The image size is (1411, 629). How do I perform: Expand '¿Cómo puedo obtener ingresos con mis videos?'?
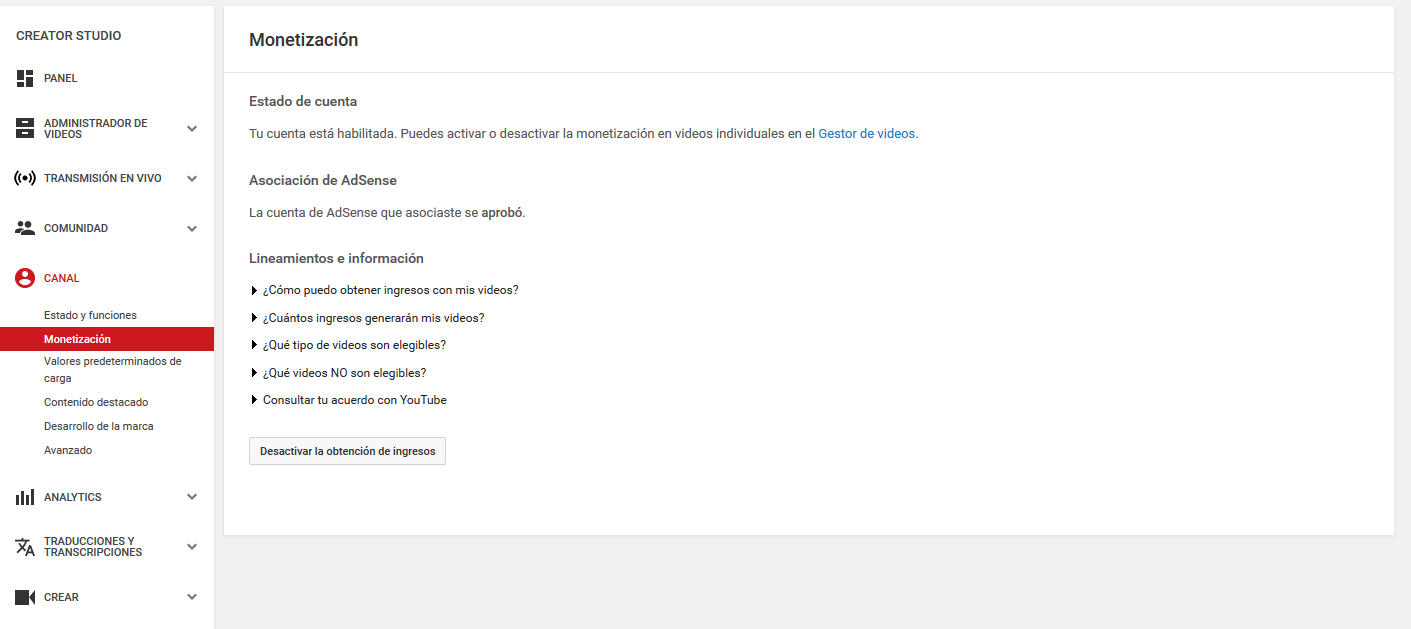tap(384, 290)
